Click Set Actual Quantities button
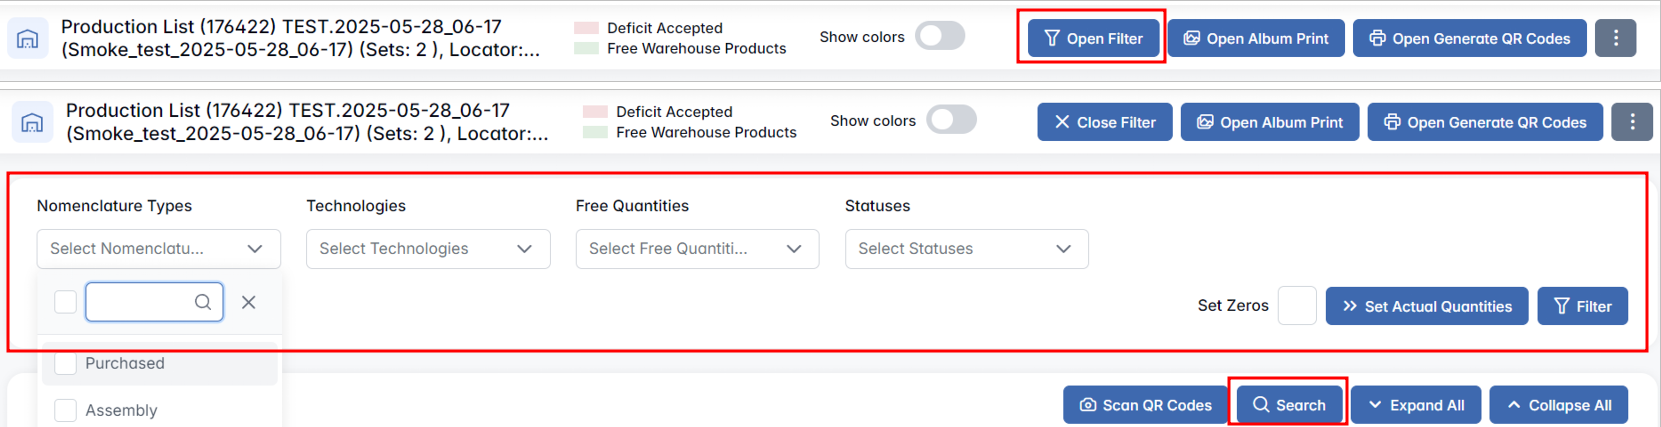Image resolution: width=1661 pixels, height=427 pixels. 1426,306
